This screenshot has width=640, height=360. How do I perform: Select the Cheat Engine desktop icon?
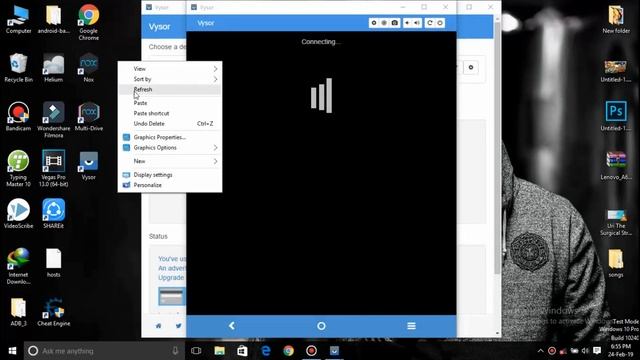53,312
